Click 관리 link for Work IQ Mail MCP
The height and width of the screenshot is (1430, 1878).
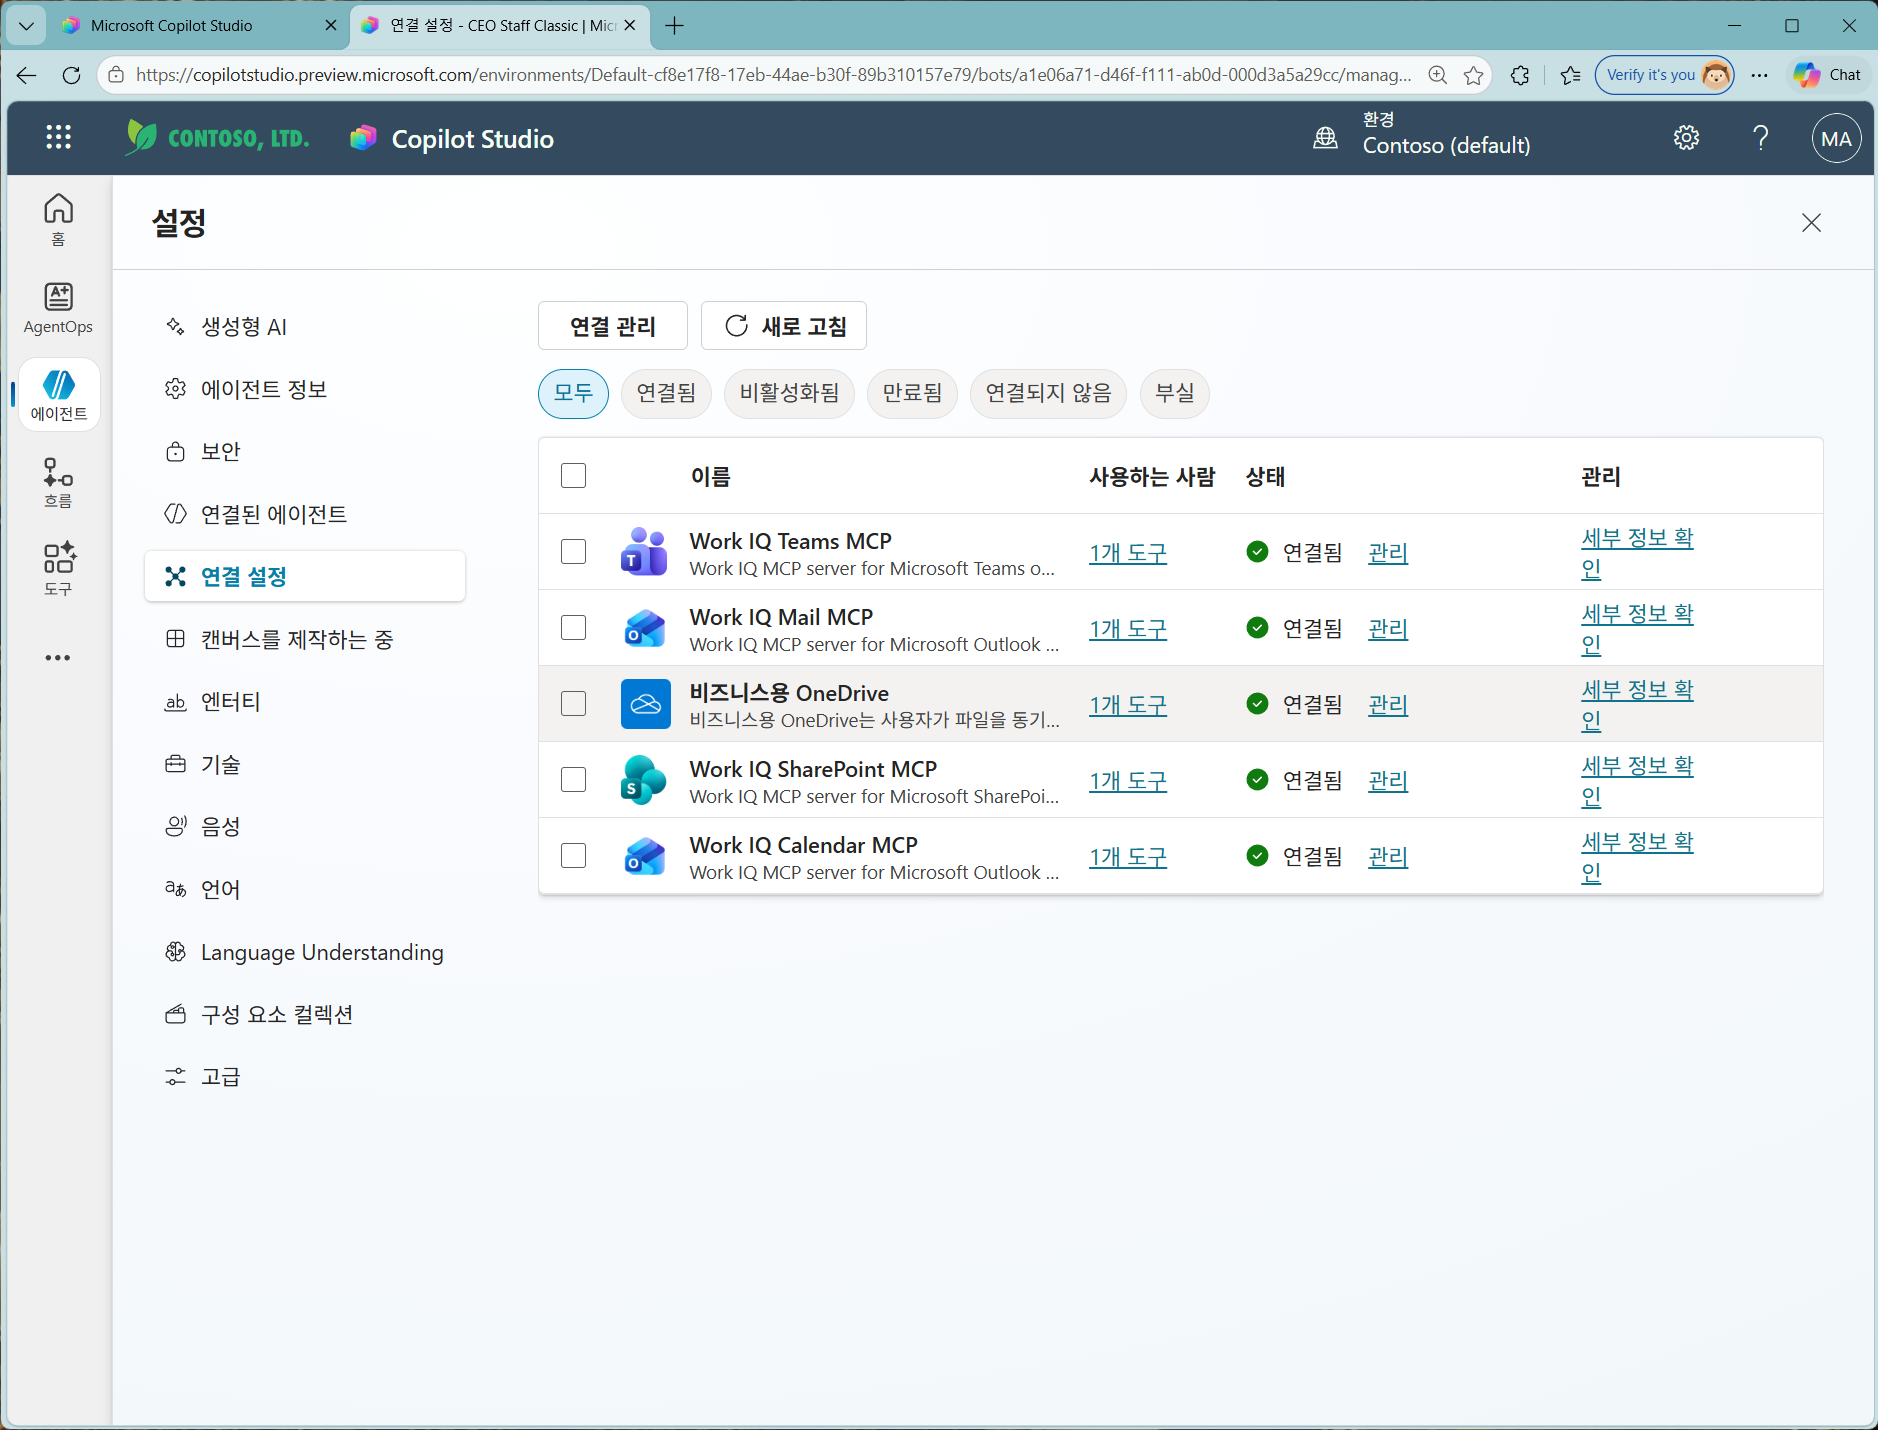(1388, 629)
